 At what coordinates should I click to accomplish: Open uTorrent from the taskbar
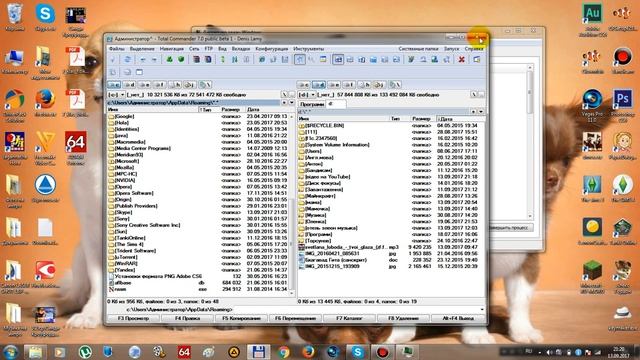point(85,352)
